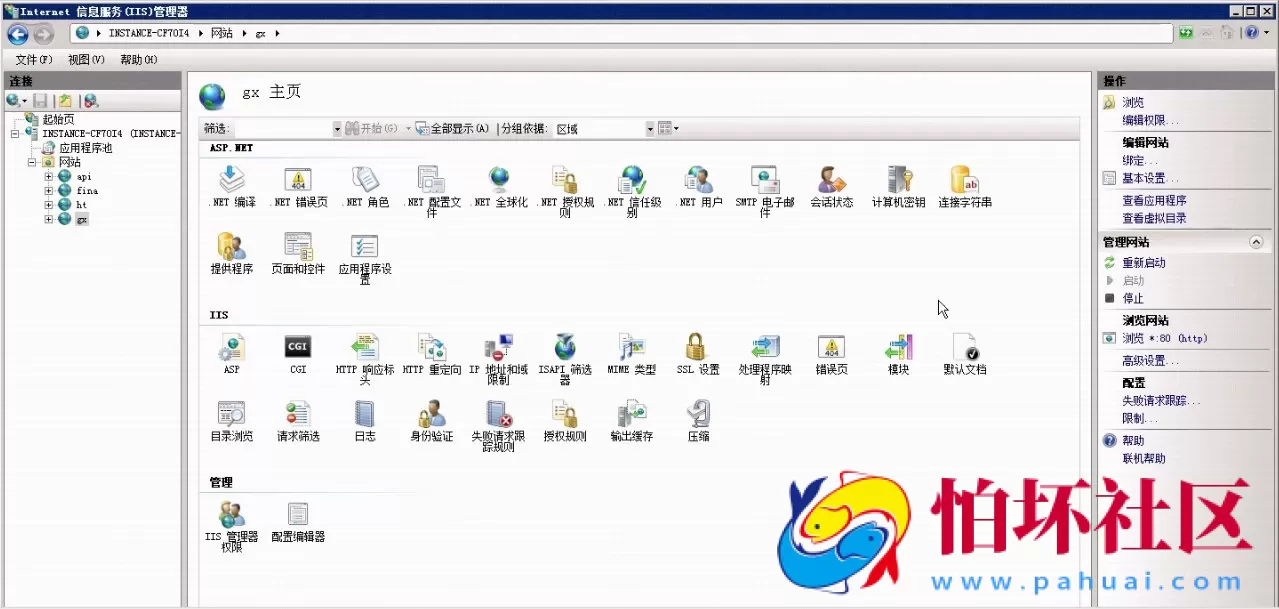Open the MIME 类型 feature

pyautogui.click(x=631, y=348)
